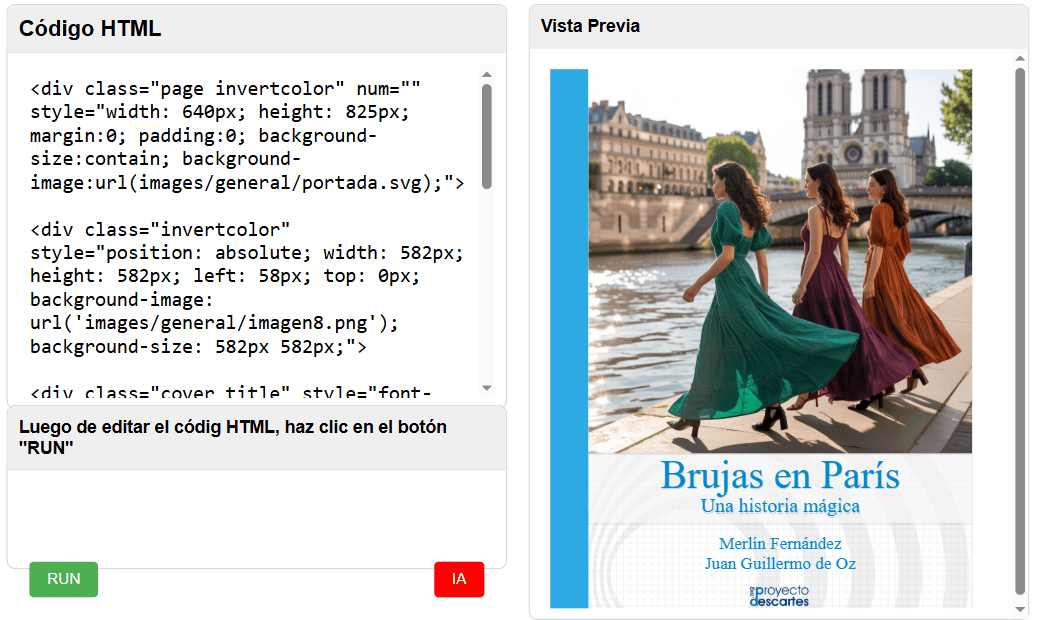
Task: Click the "Brujas en París" book title
Action: point(780,475)
